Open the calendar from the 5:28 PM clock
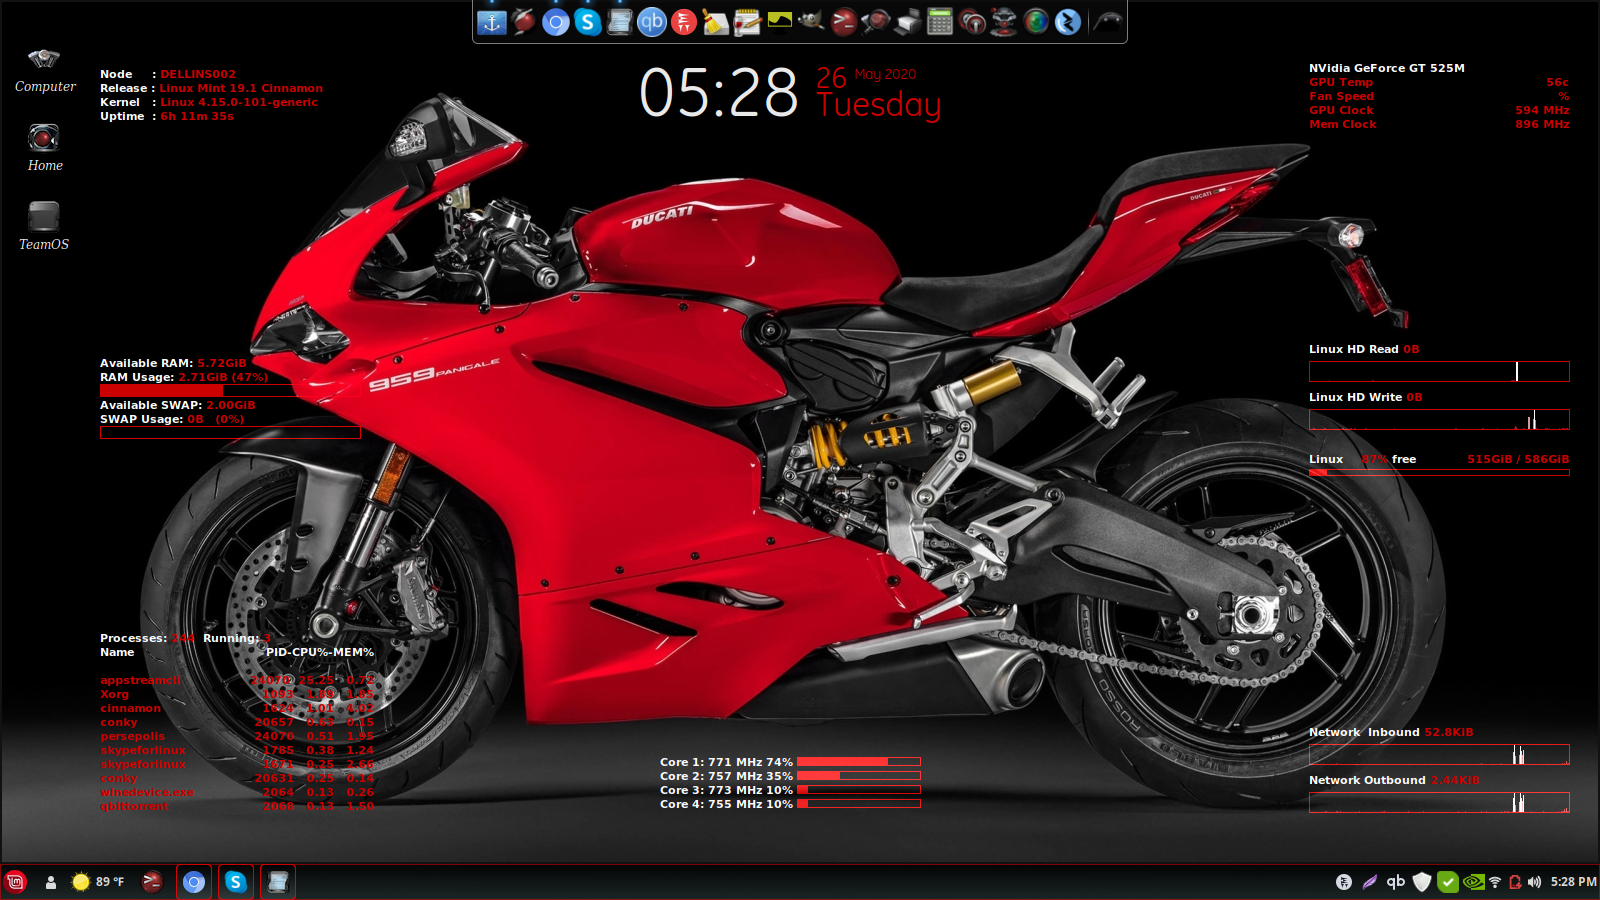The image size is (1600, 900). point(1573,882)
